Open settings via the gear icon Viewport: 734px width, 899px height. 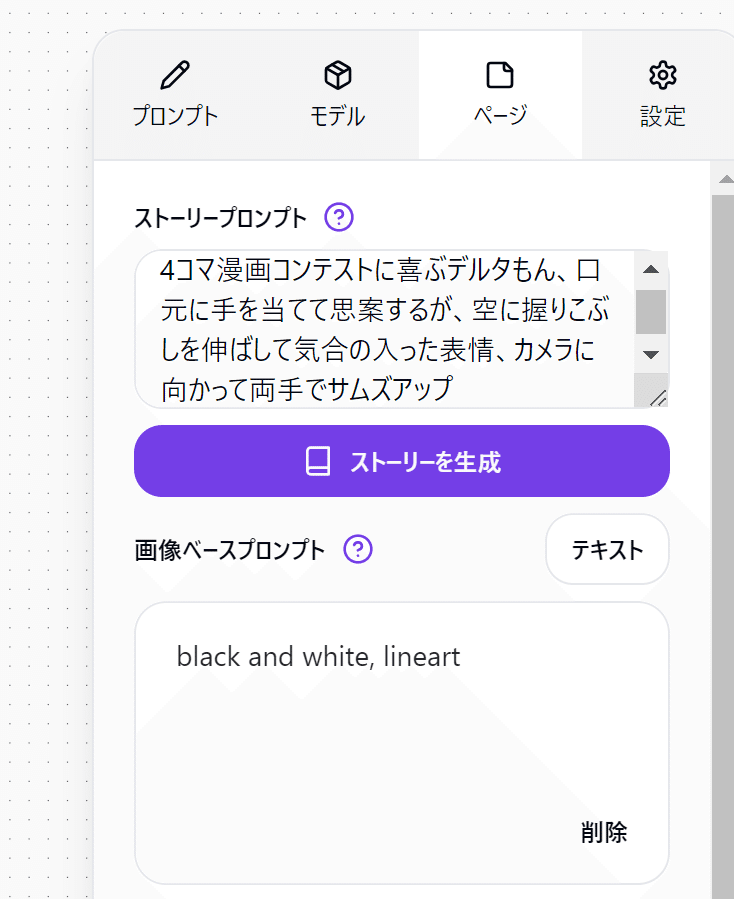(662, 74)
